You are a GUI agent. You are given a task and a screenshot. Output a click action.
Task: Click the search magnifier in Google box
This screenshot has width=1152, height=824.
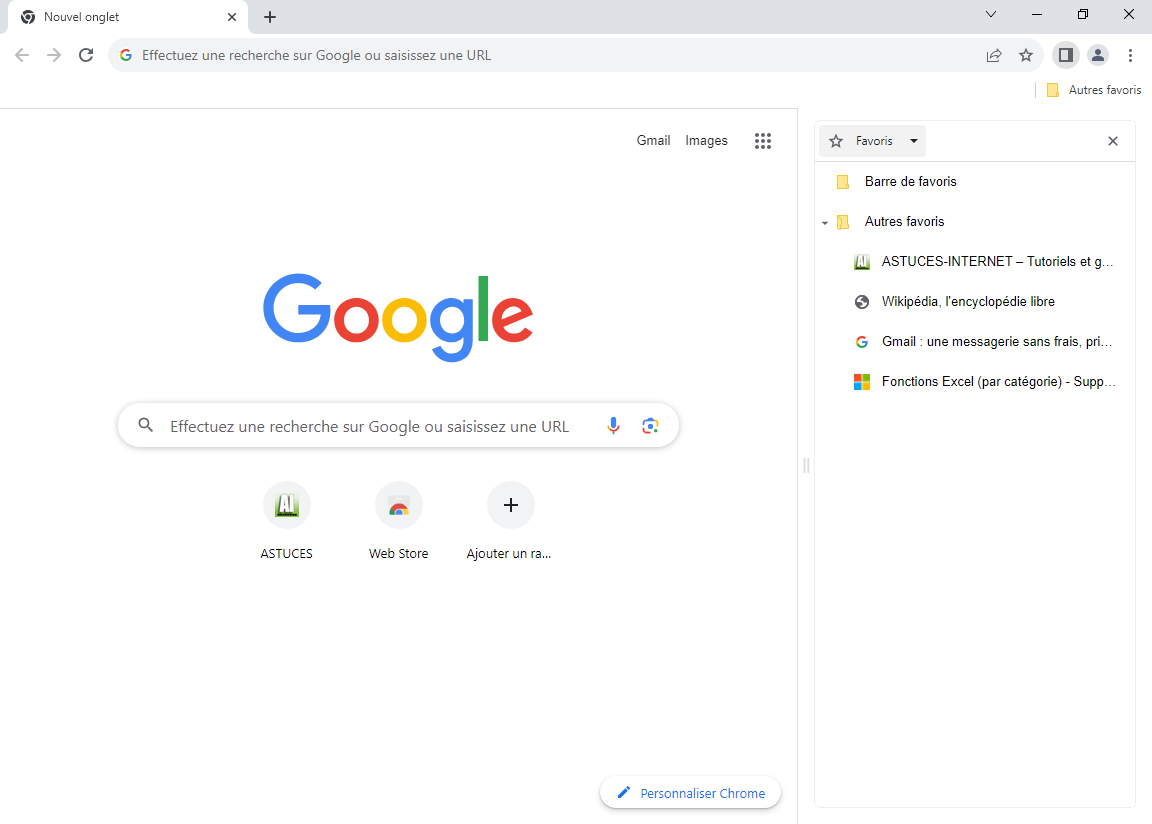coord(145,425)
